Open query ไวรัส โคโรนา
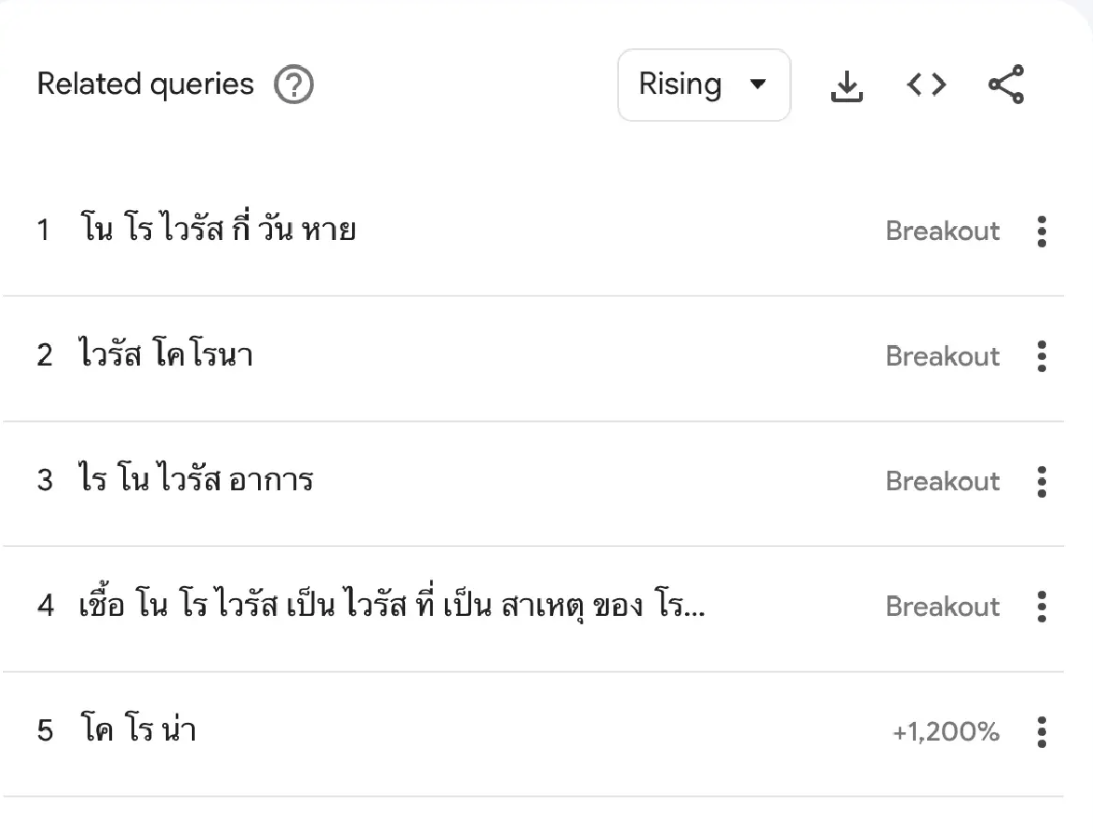 (x=166, y=354)
